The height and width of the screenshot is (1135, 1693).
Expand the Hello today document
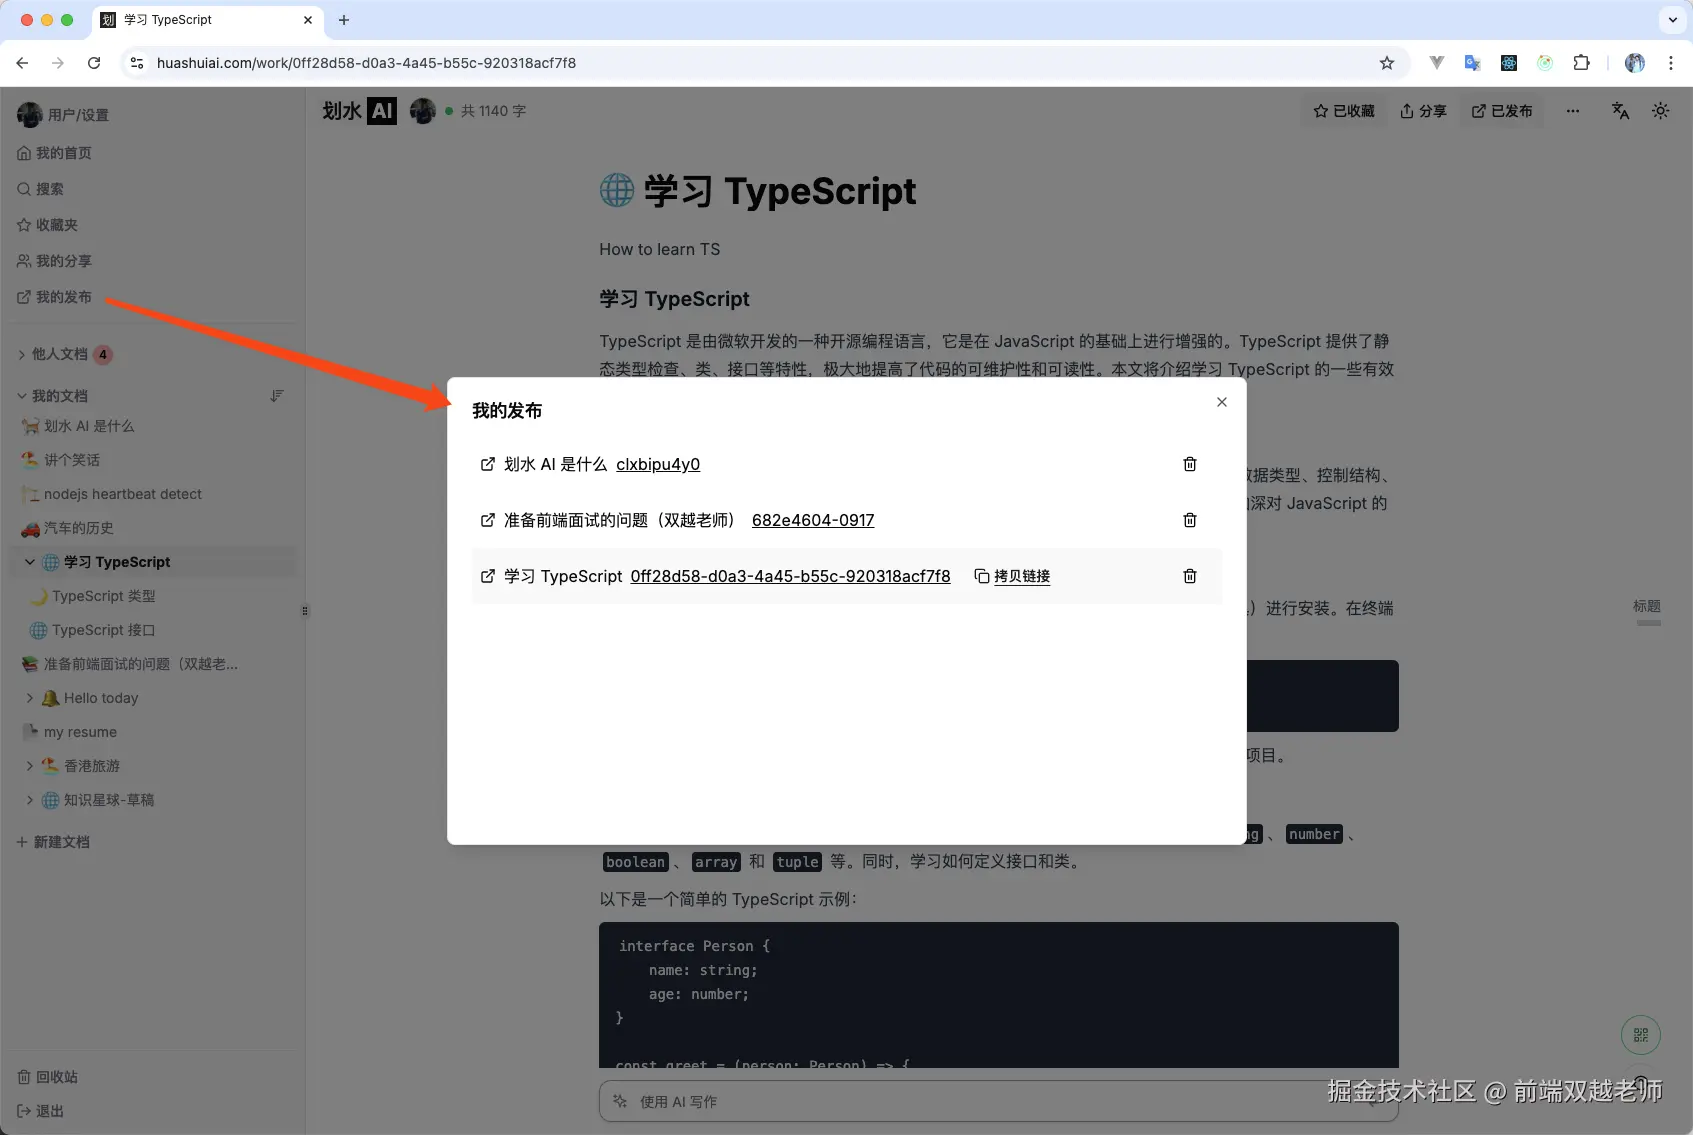pyautogui.click(x=29, y=697)
